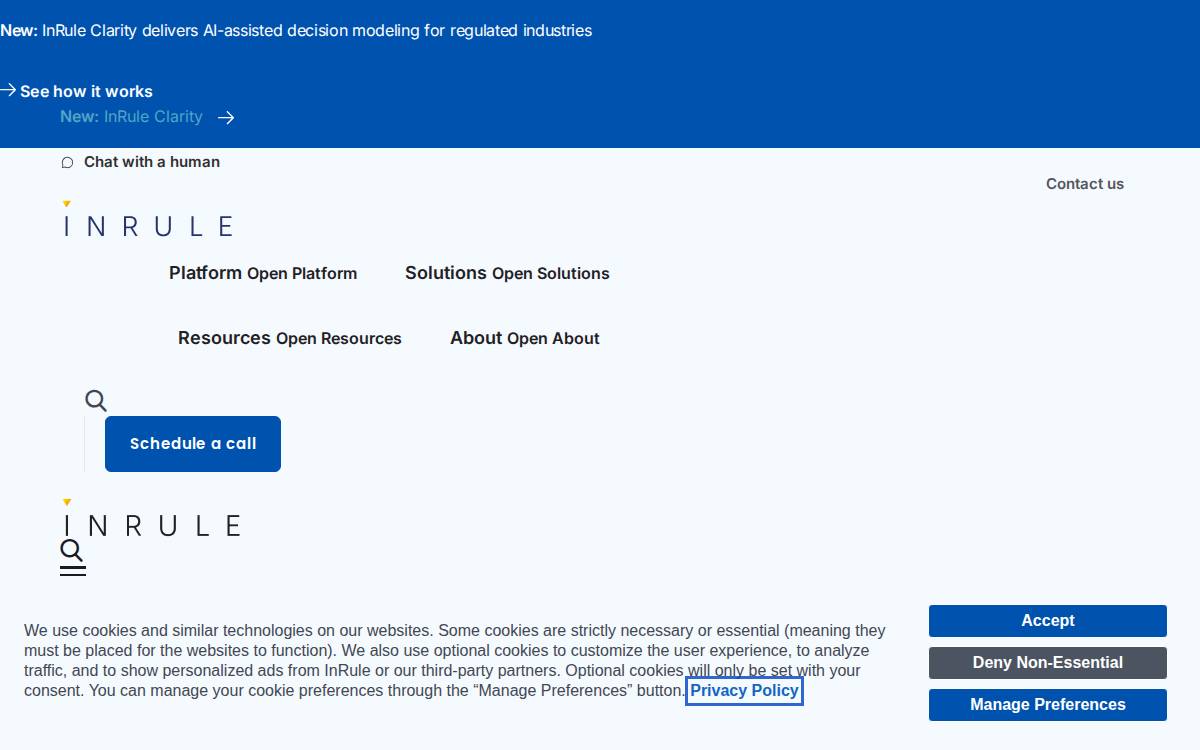Open the Solutions menu item
1200x750 pixels.
(446, 273)
